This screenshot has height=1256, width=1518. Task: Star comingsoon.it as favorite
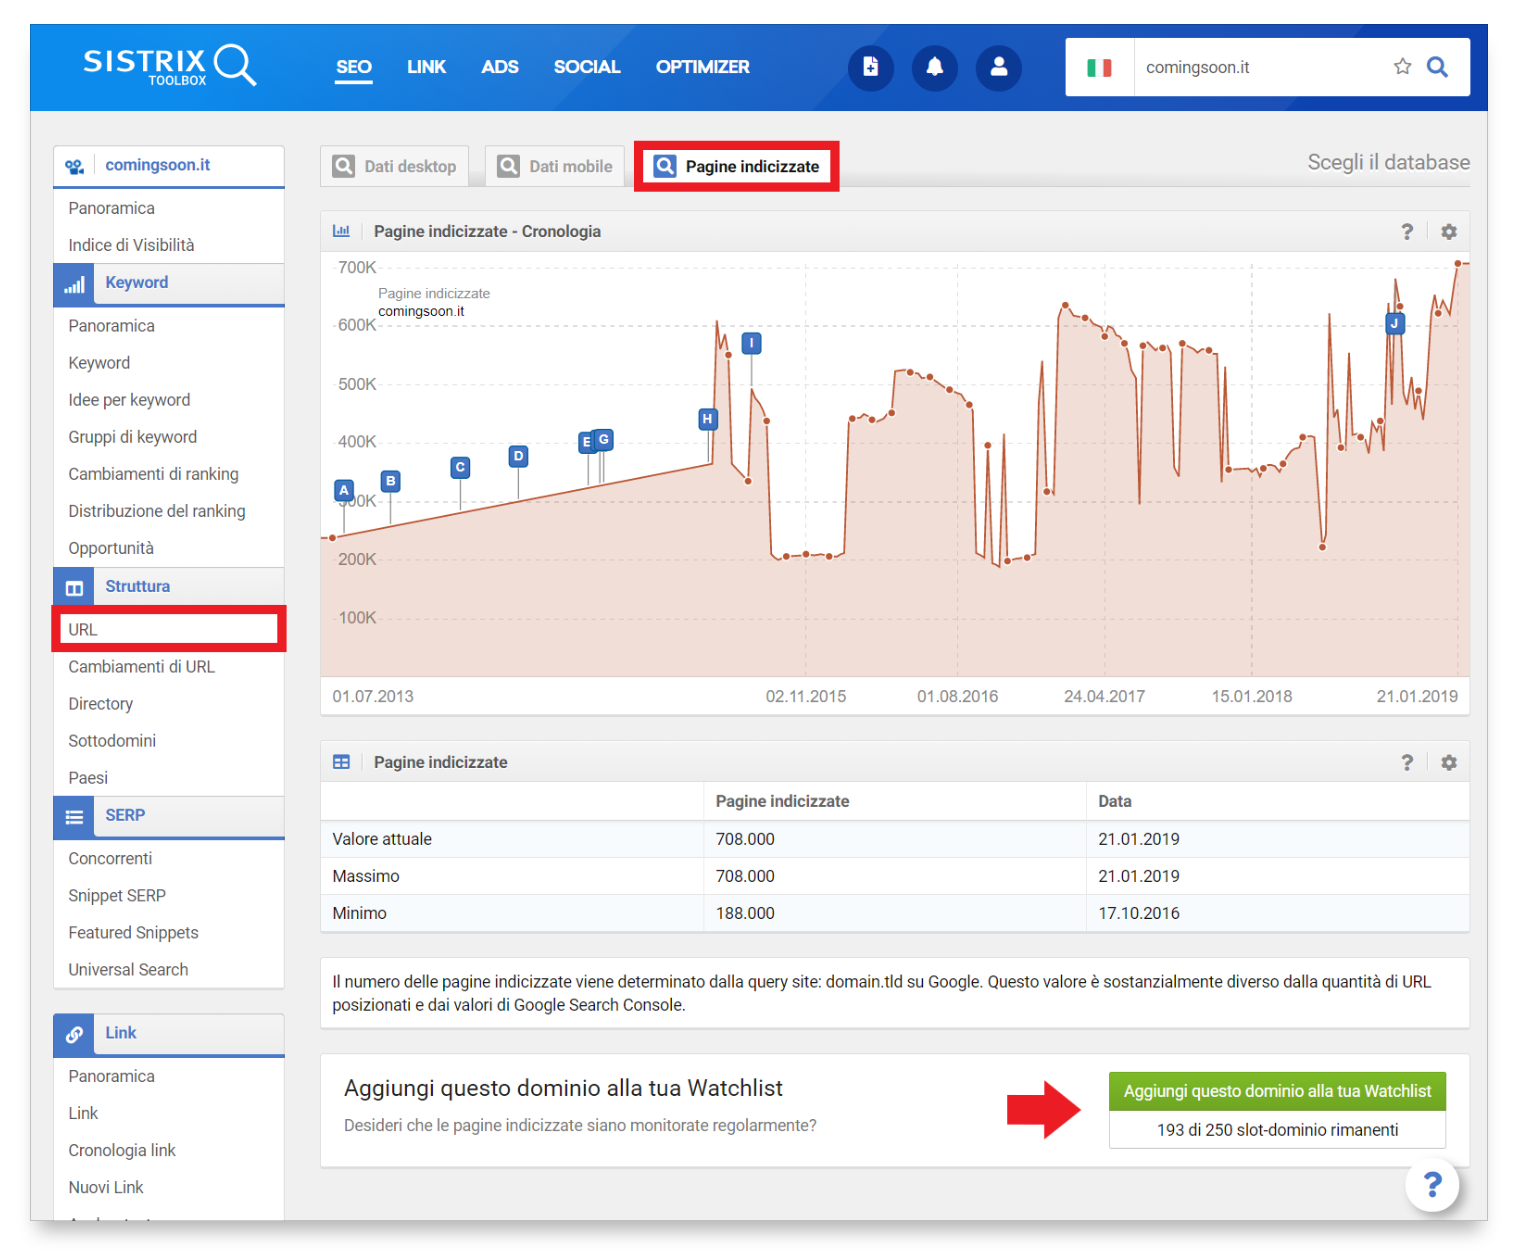click(1402, 67)
